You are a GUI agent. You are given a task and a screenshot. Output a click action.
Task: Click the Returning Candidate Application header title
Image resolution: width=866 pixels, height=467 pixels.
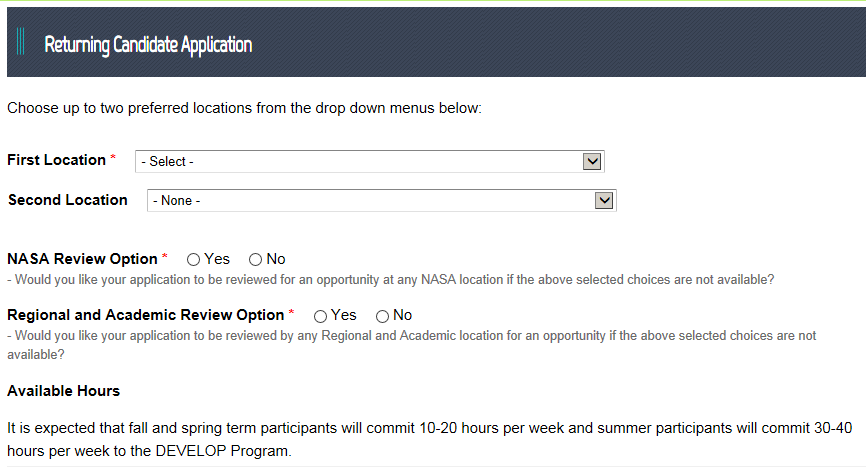point(148,45)
